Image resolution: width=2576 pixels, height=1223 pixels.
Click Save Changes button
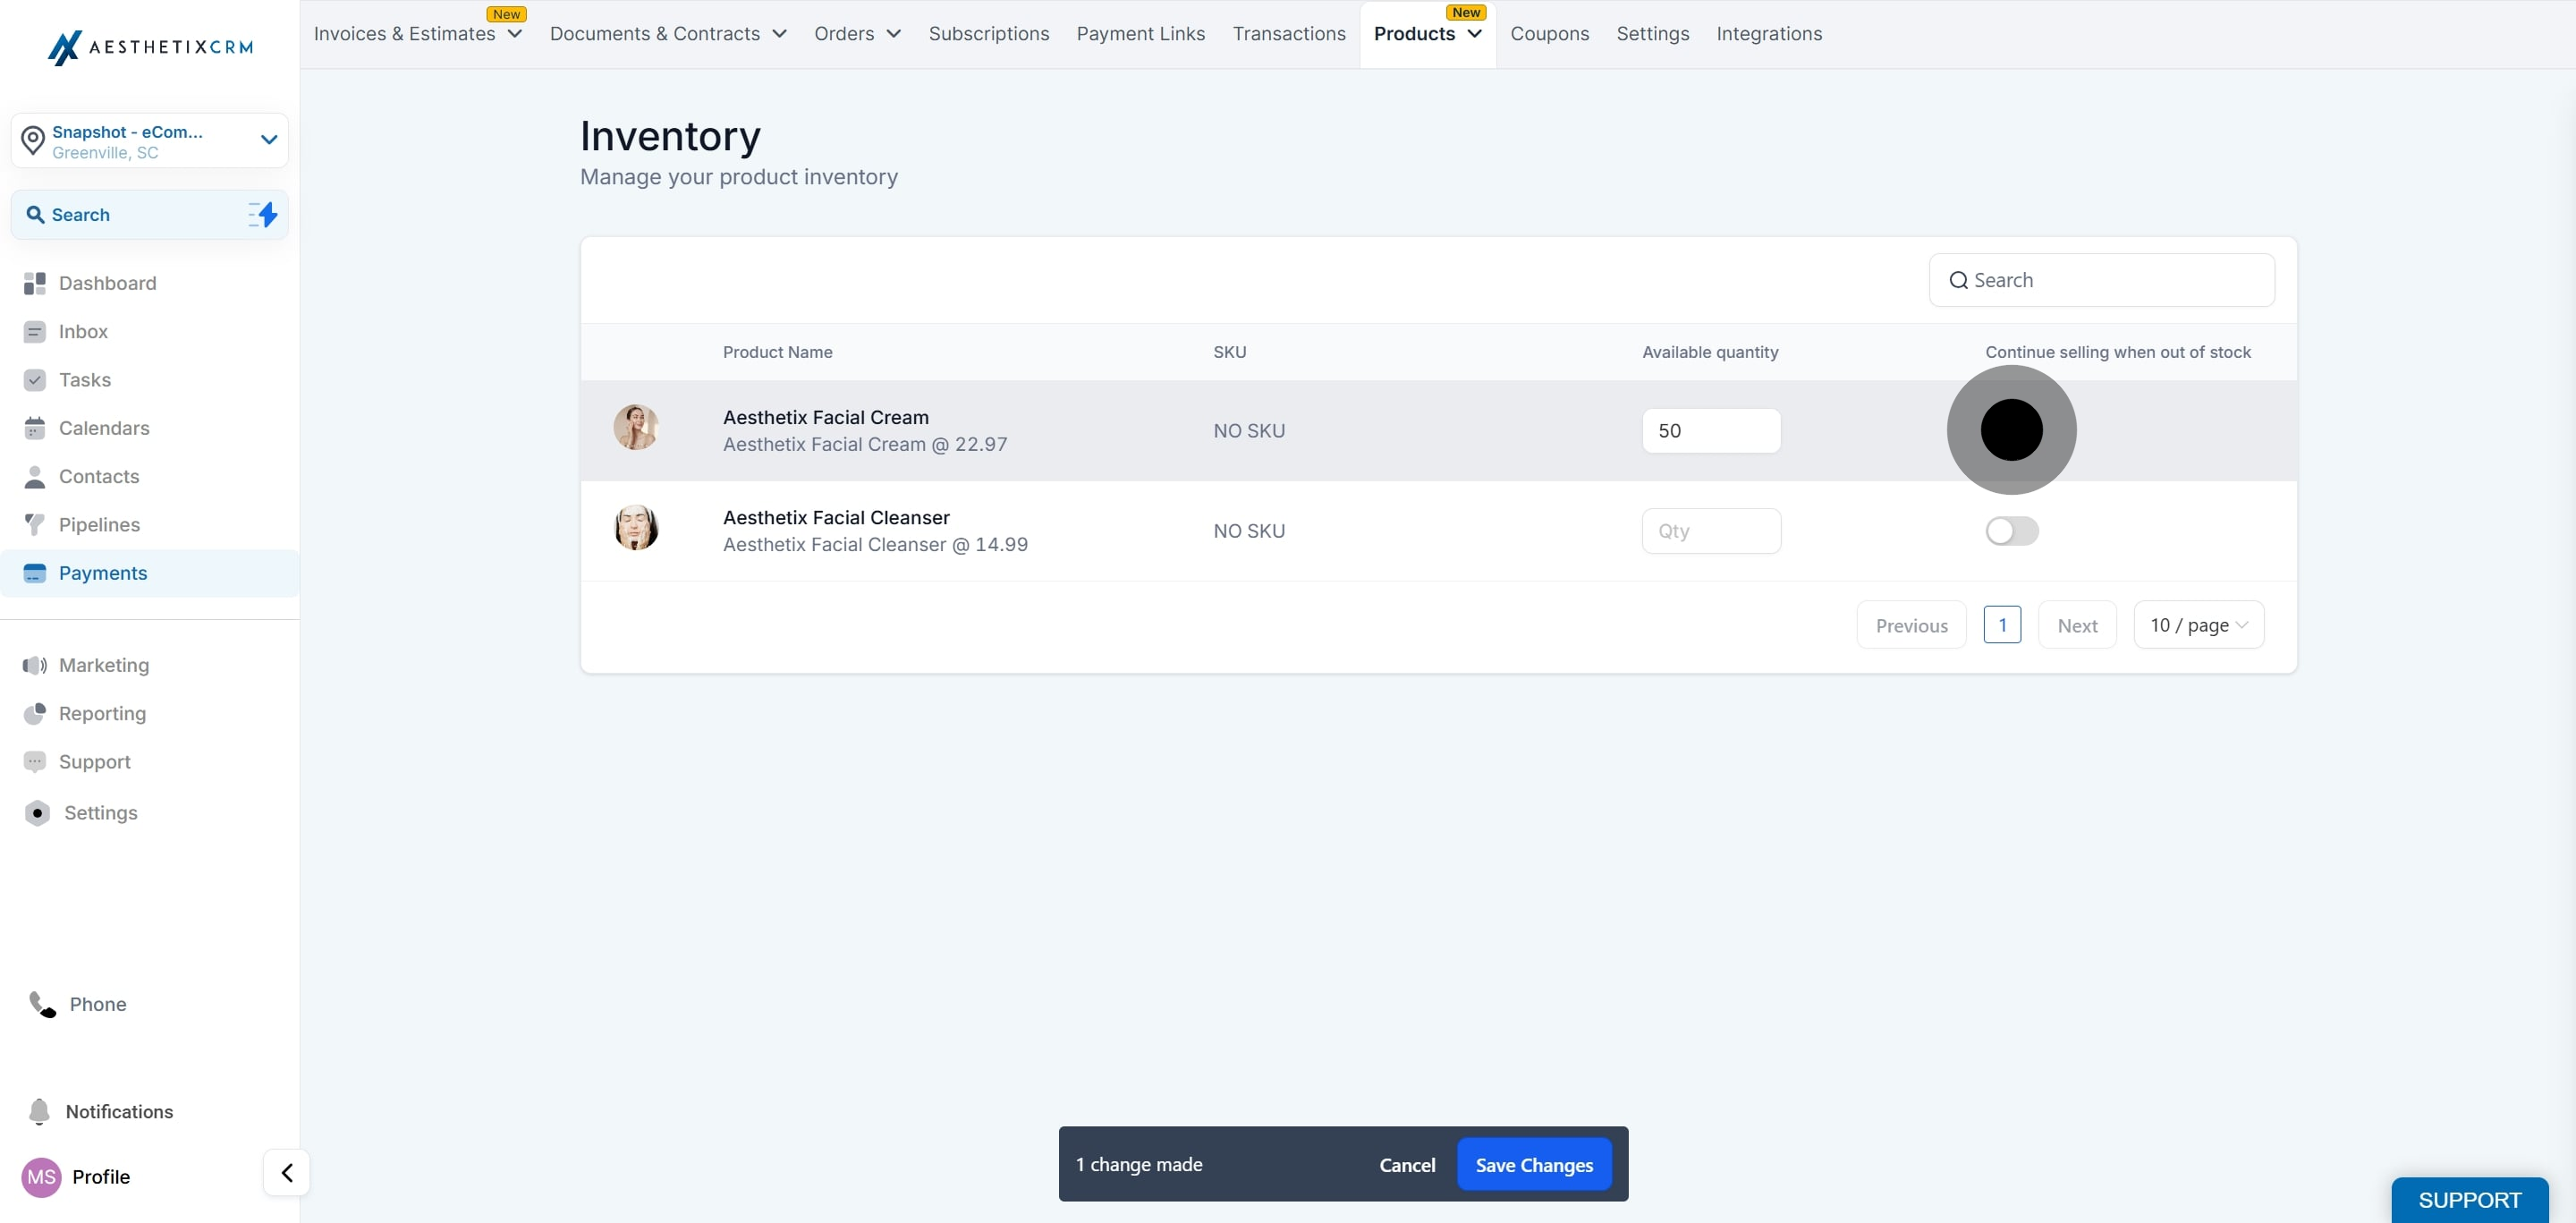[1534, 1165]
